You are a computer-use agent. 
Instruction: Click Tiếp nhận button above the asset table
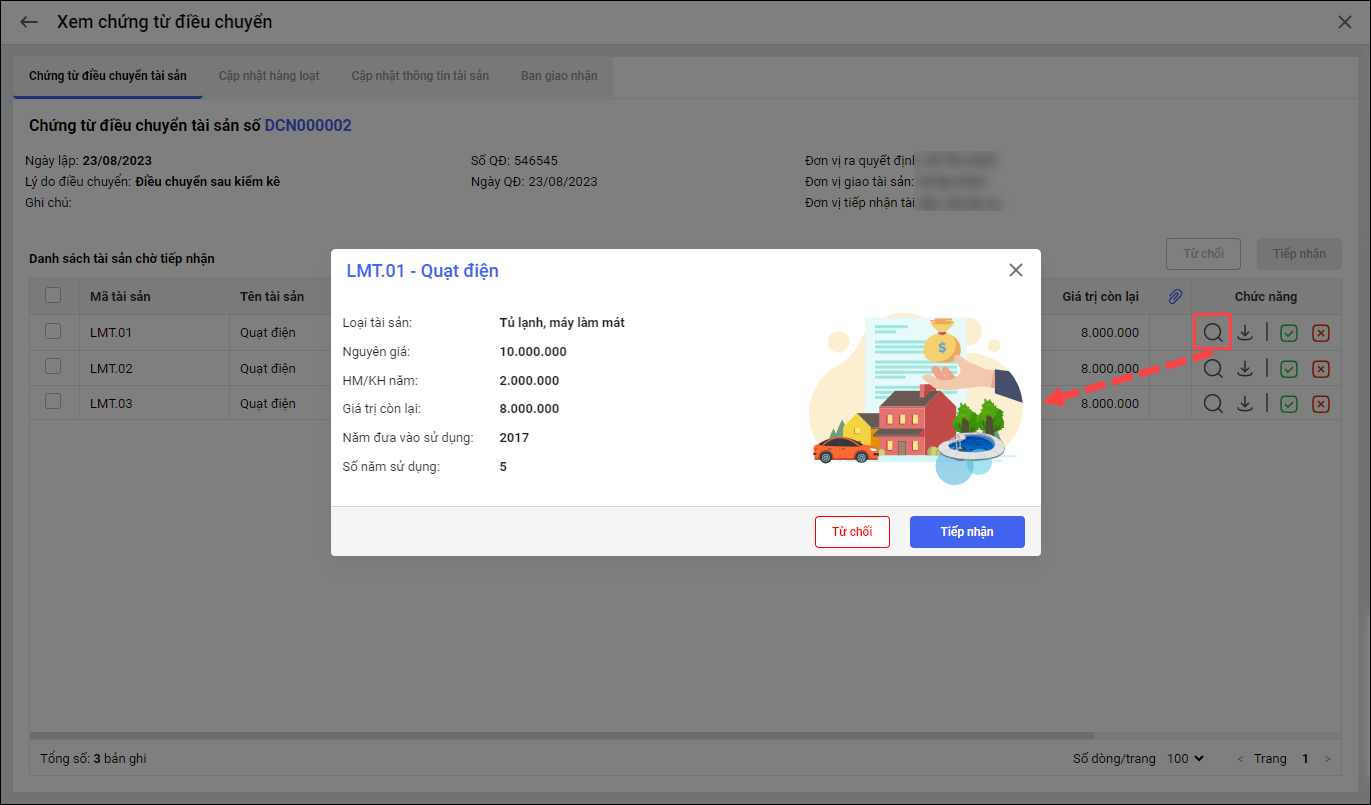[1299, 254]
